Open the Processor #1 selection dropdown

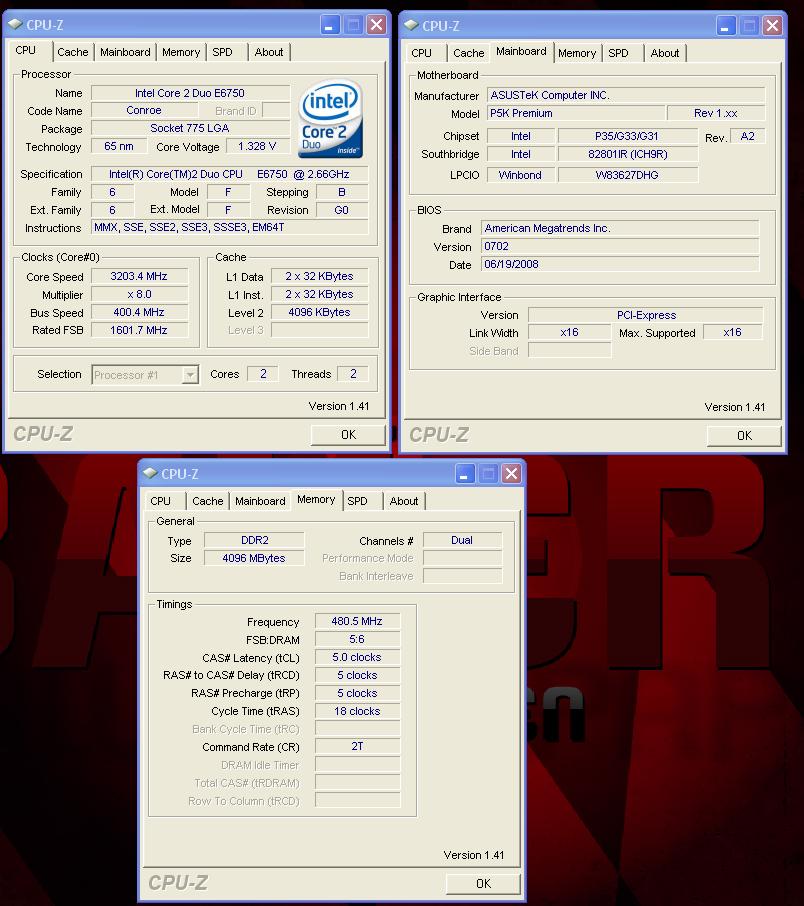190,375
